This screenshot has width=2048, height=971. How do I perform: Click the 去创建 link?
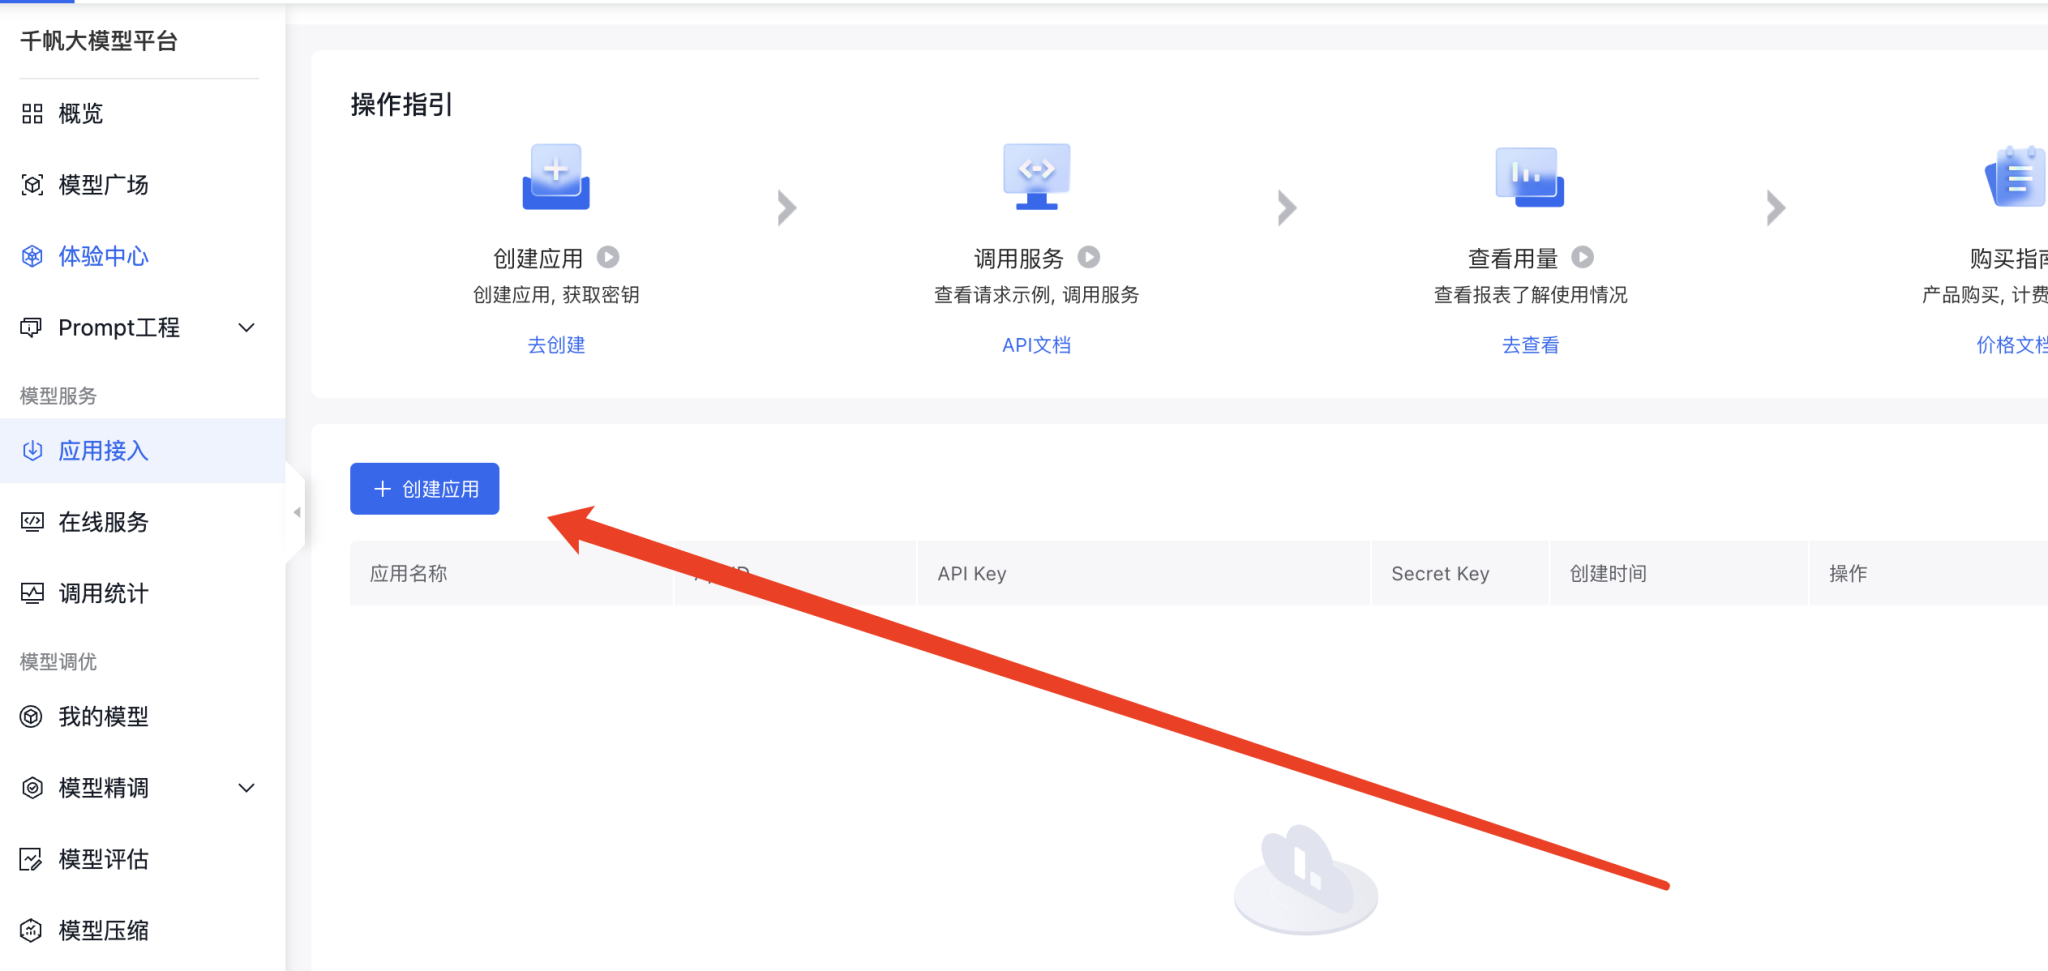tap(556, 345)
